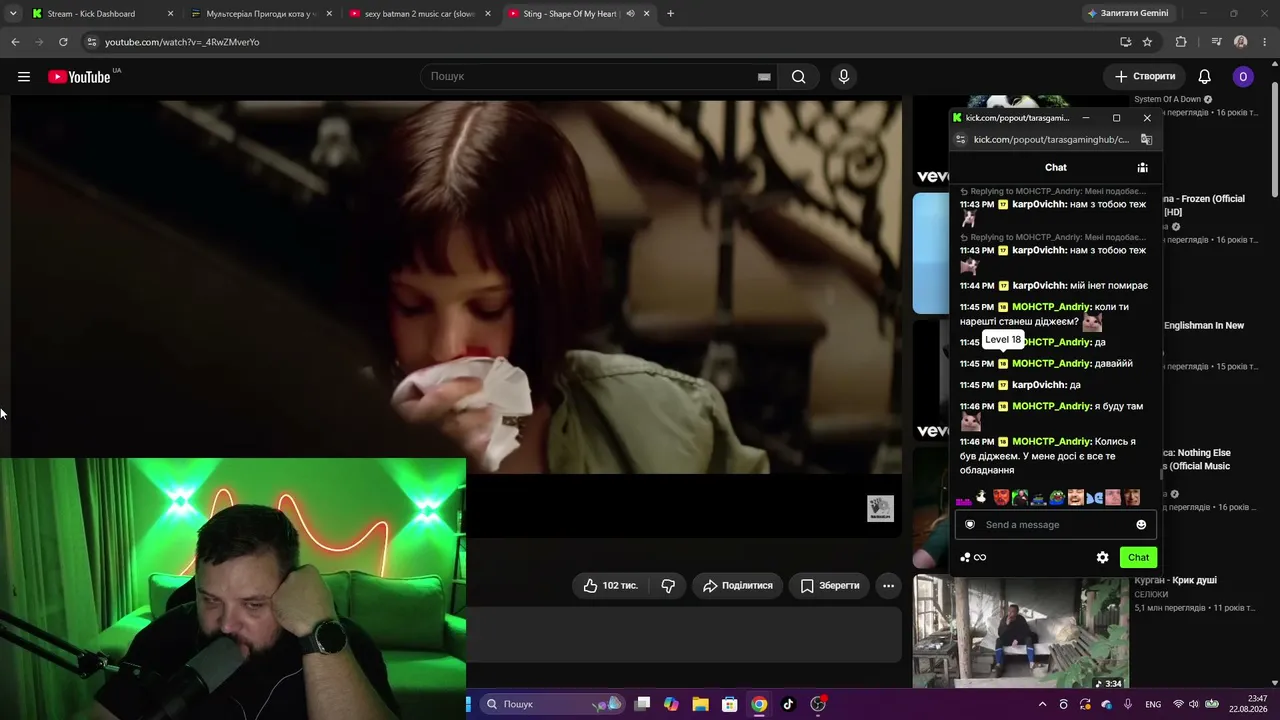The image size is (1280, 720).
Task: Open Chrome media controls icon
Action: (x=1216, y=42)
